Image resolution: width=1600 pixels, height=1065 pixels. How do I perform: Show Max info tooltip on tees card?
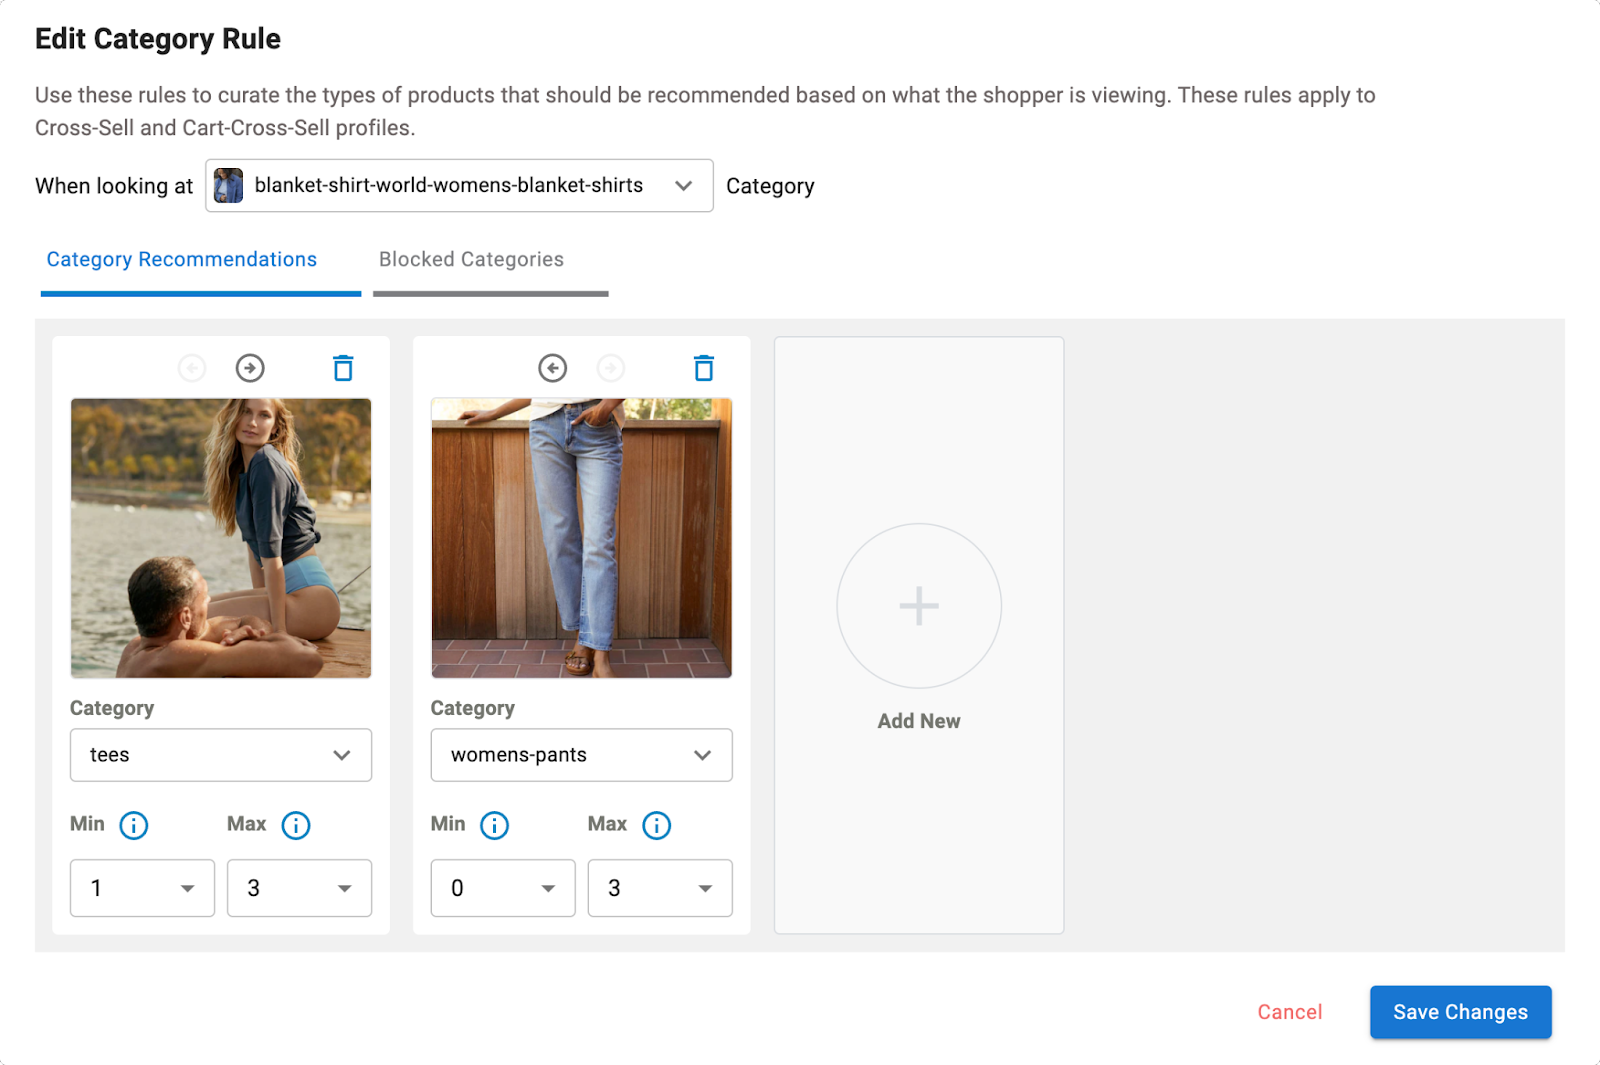point(296,825)
